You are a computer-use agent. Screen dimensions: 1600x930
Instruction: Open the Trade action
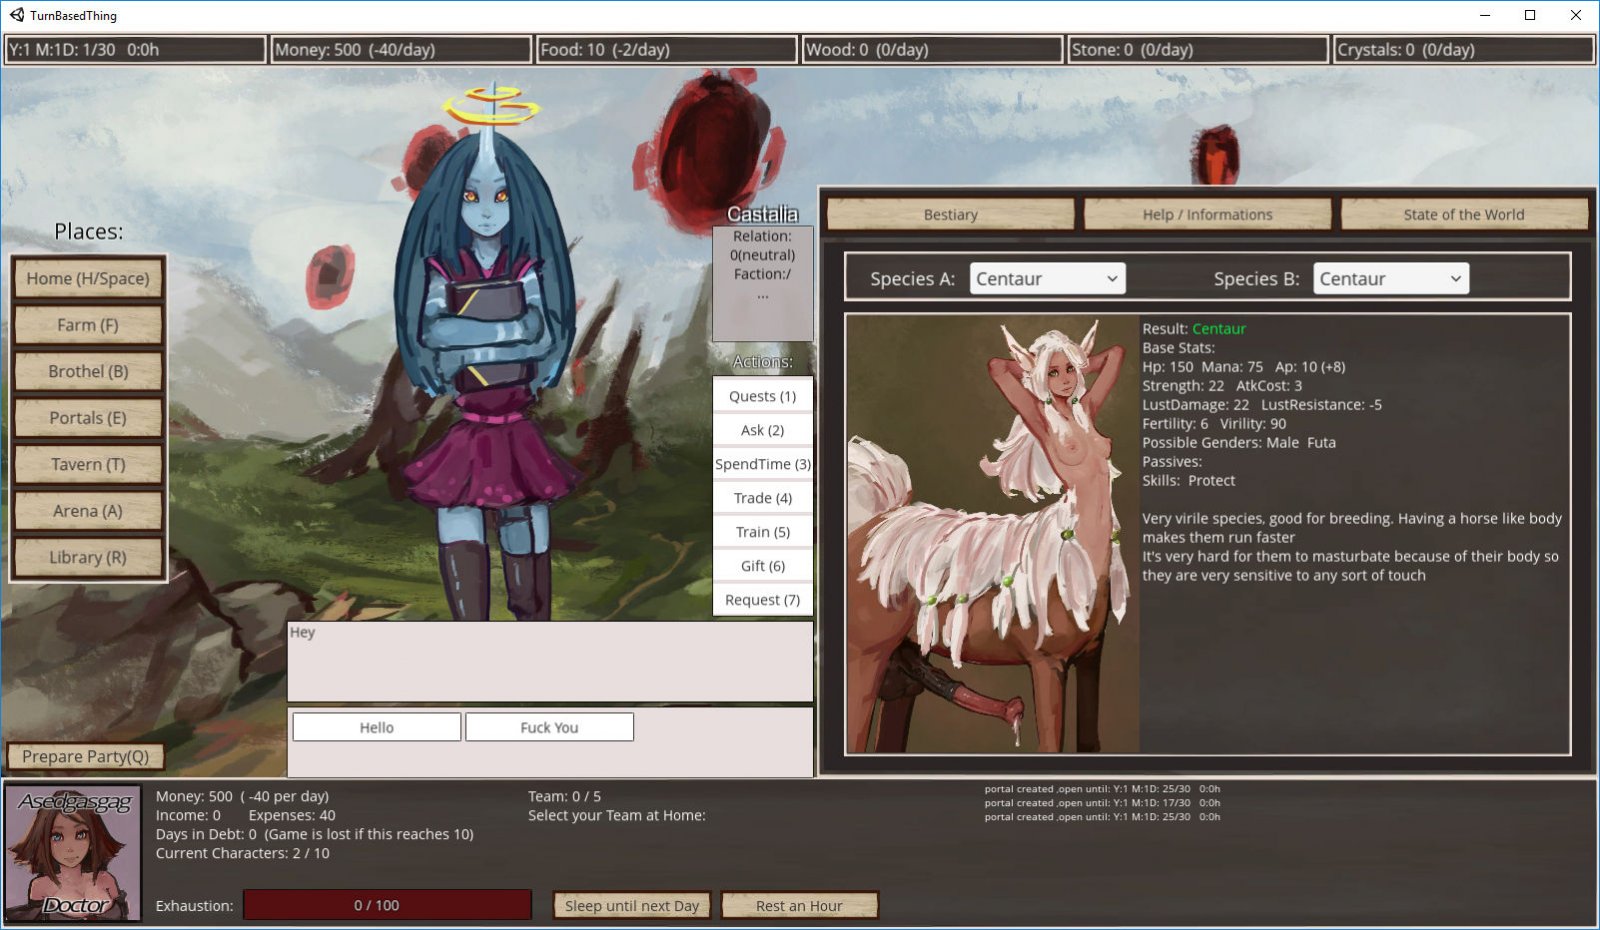click(762, 498)
